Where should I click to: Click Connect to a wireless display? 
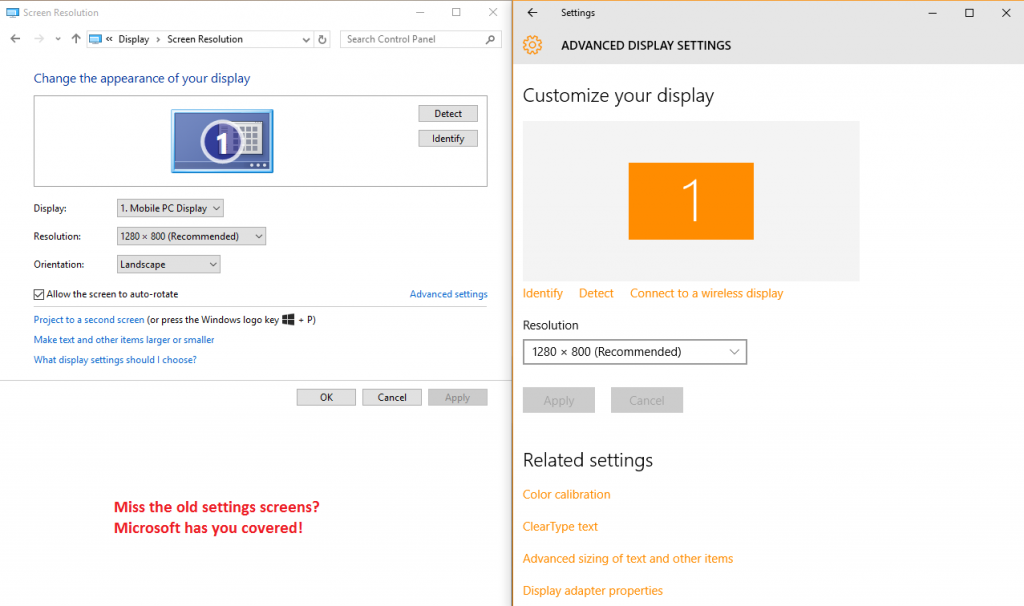click(707, 293)
